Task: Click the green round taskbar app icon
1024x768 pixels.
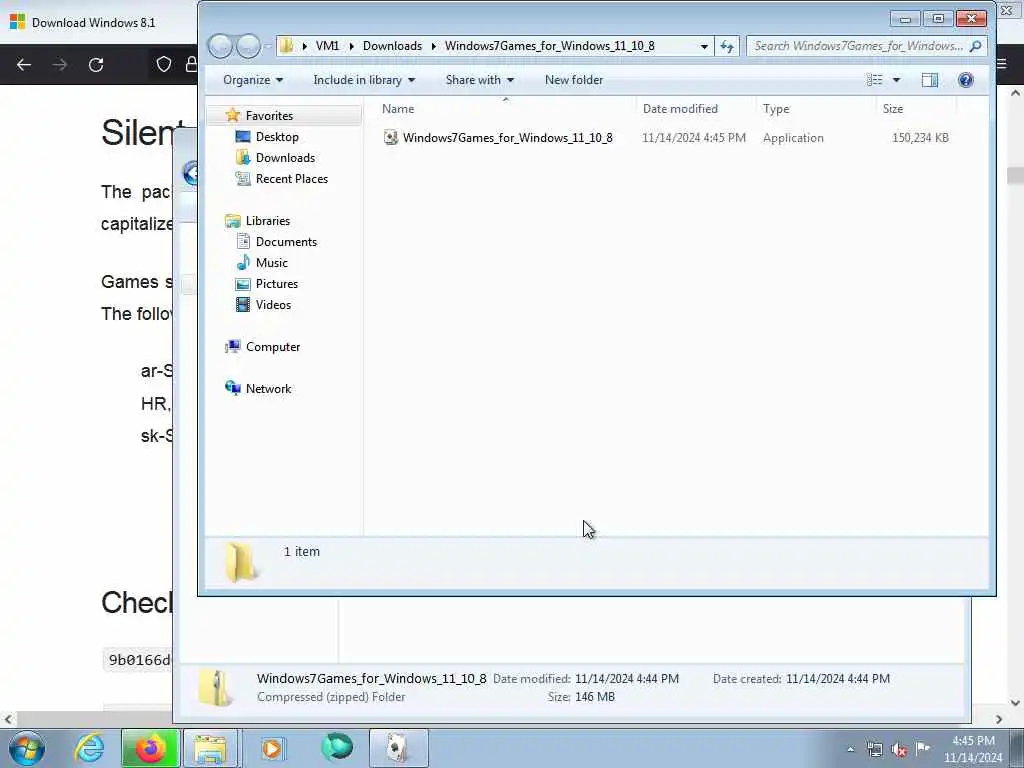Action: [337, 748]
